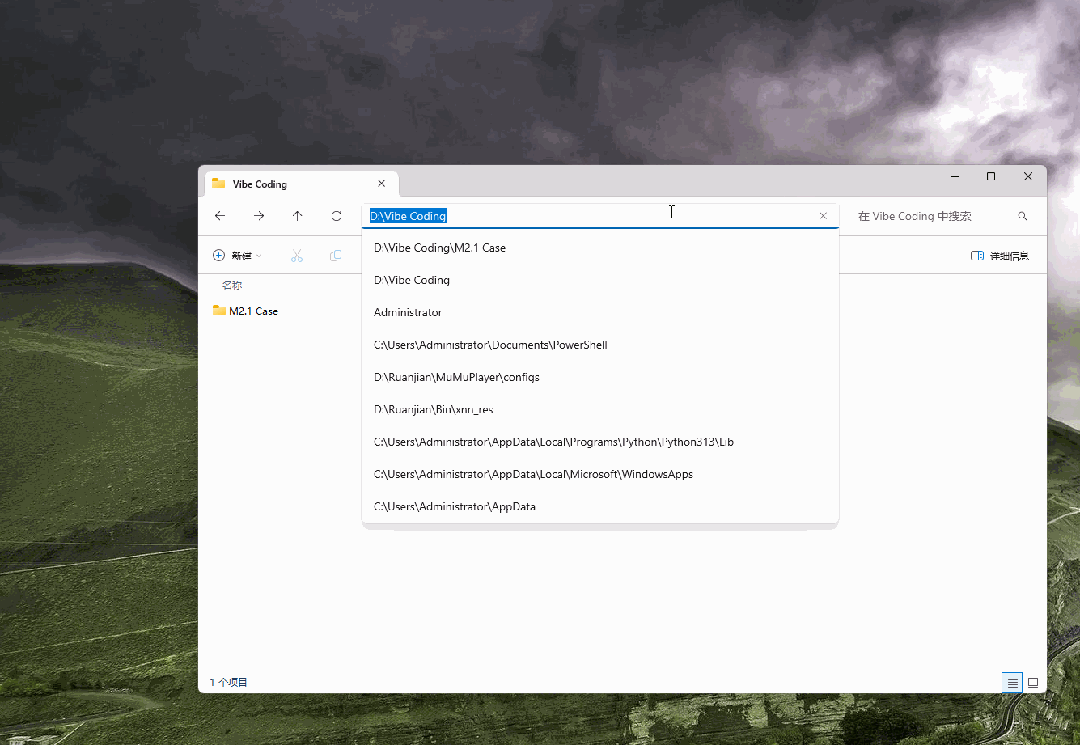The image size is (1080, 745).
Task: Select the M2.1 Case folder
Action: point(252,311)
